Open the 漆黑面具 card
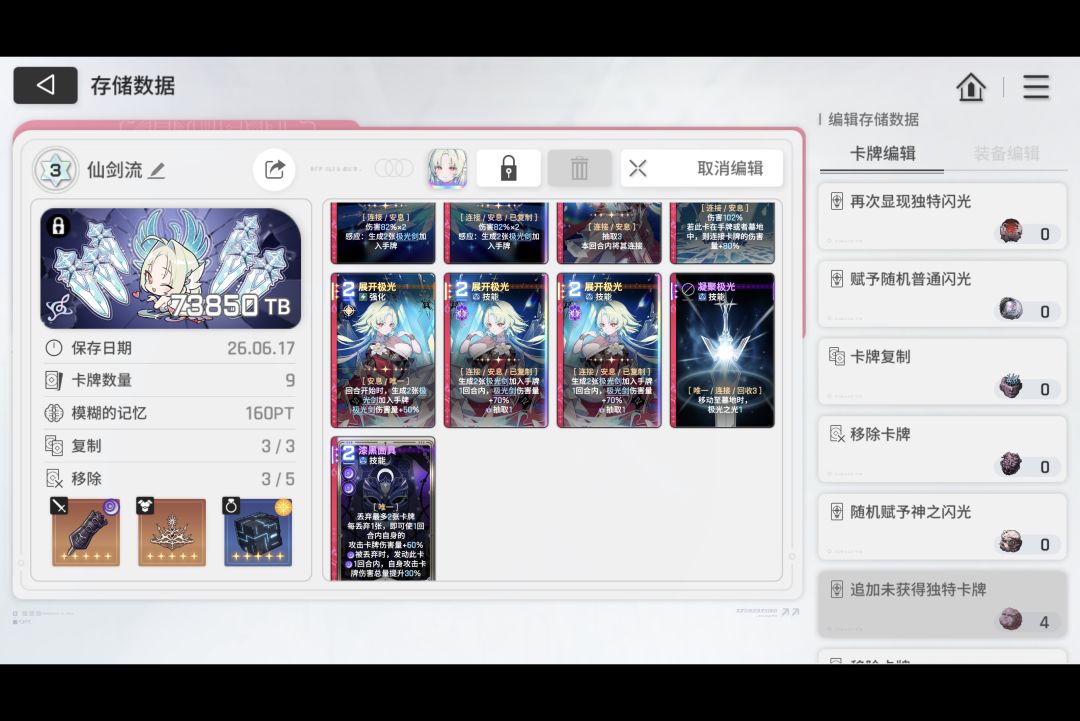The image size is (1080, 721). 383,508
